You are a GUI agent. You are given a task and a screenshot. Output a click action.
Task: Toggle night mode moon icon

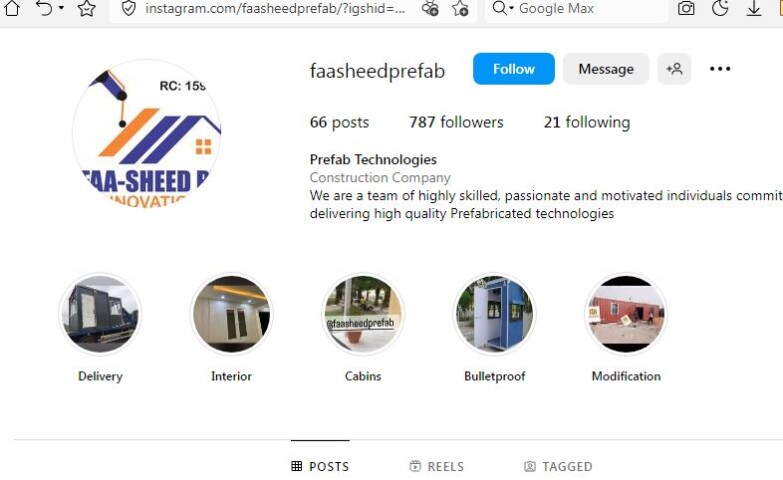(x=720, y=8)
